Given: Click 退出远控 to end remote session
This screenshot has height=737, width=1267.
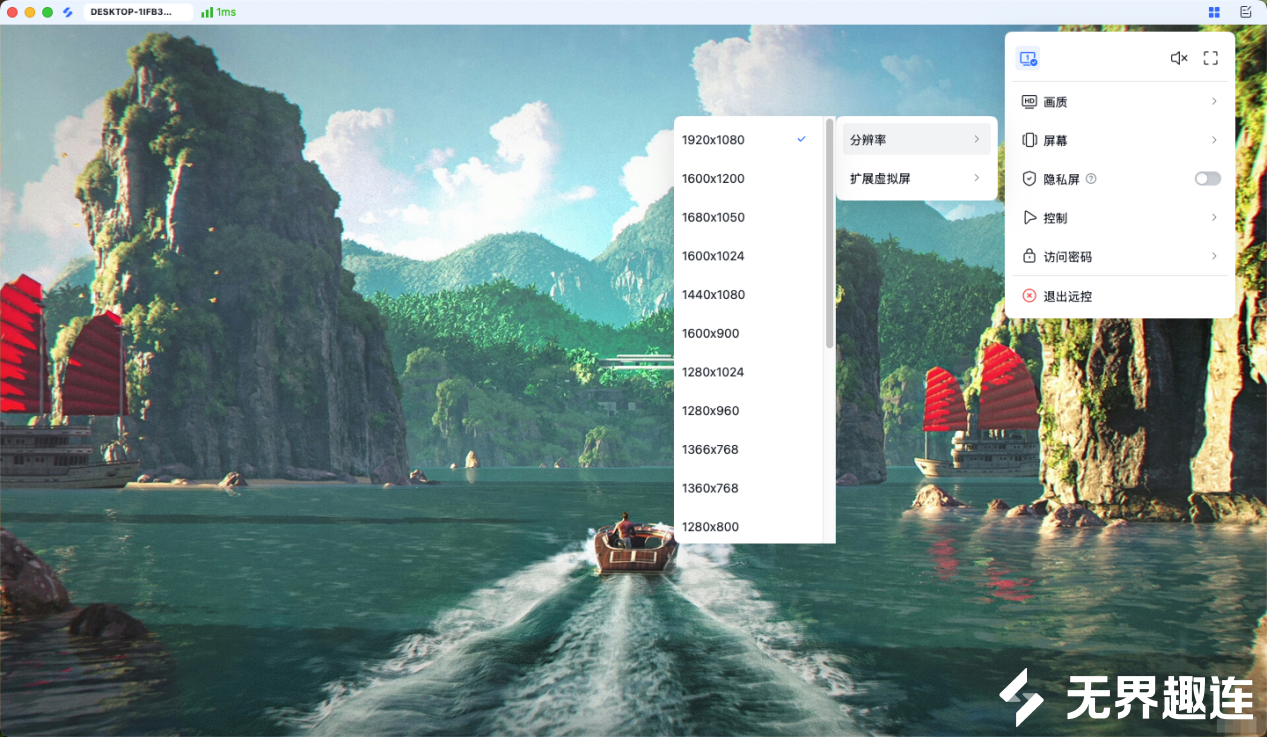Looking at the screenshot, I should (x=1120, y=296).
